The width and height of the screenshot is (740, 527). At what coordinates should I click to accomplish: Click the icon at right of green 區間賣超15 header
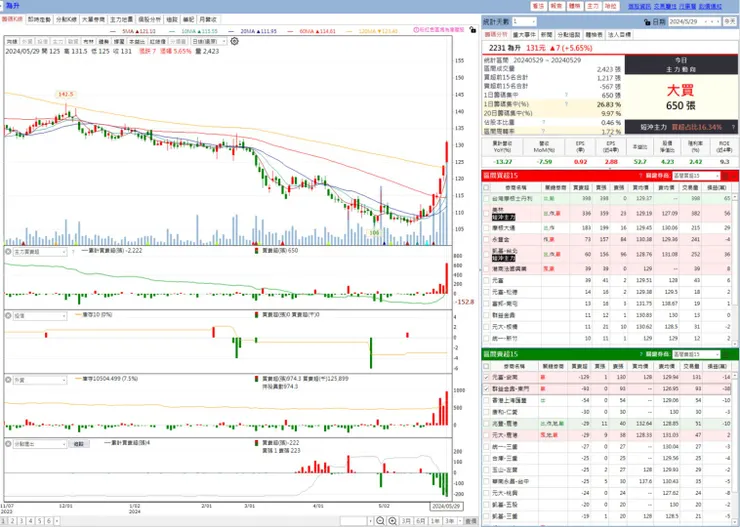[x=726, y=354]
